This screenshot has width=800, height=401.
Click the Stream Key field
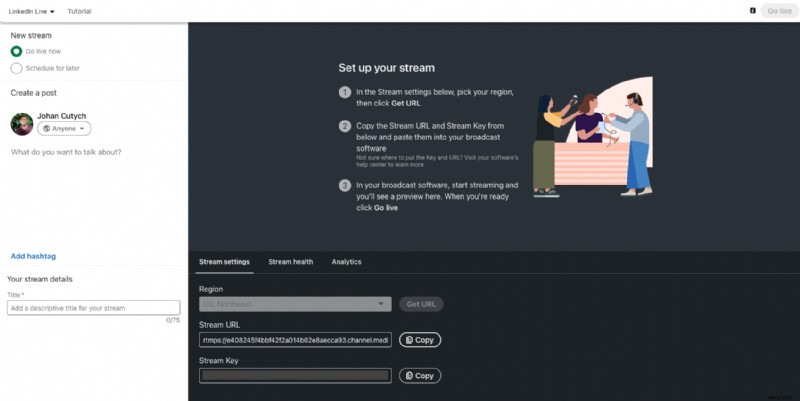295,375
